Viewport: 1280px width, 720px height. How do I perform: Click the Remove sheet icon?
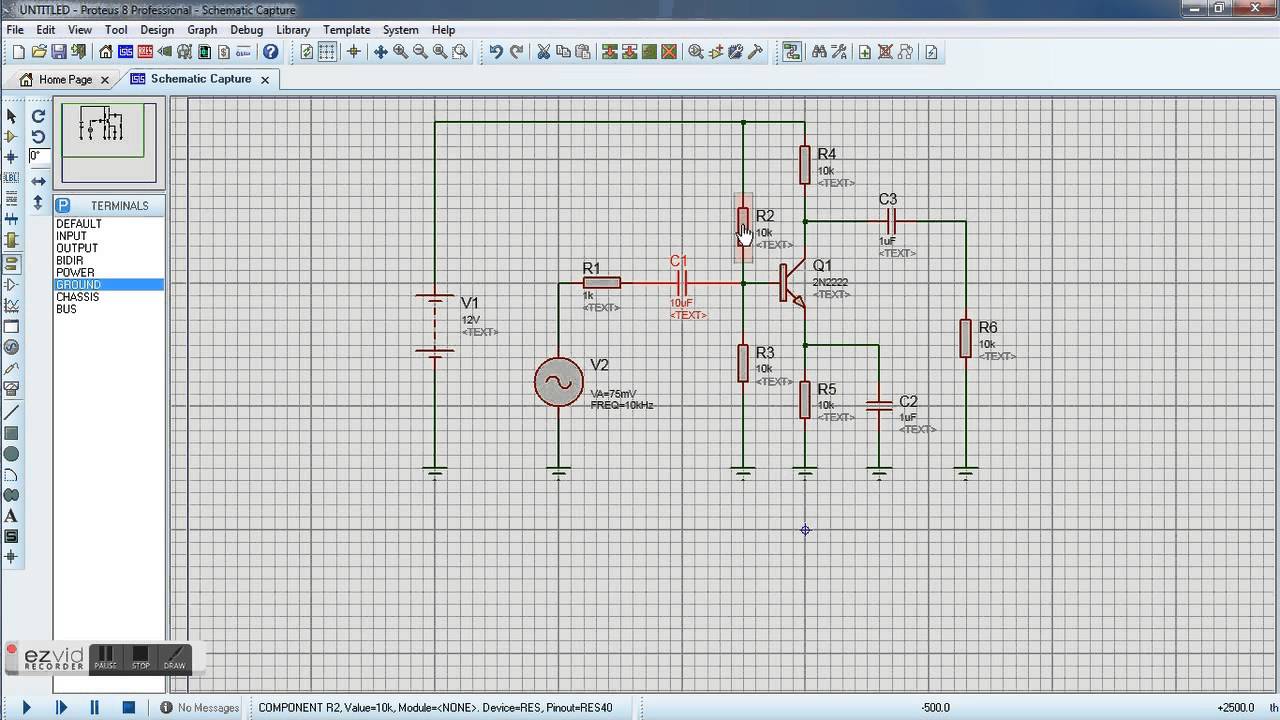(x=886, y=52)
